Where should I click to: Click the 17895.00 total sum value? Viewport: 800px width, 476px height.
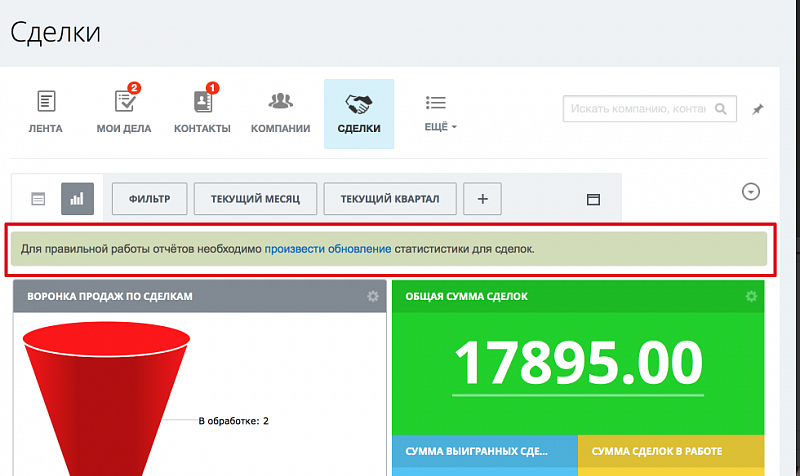pyautogui.click(x=578, y=364)
